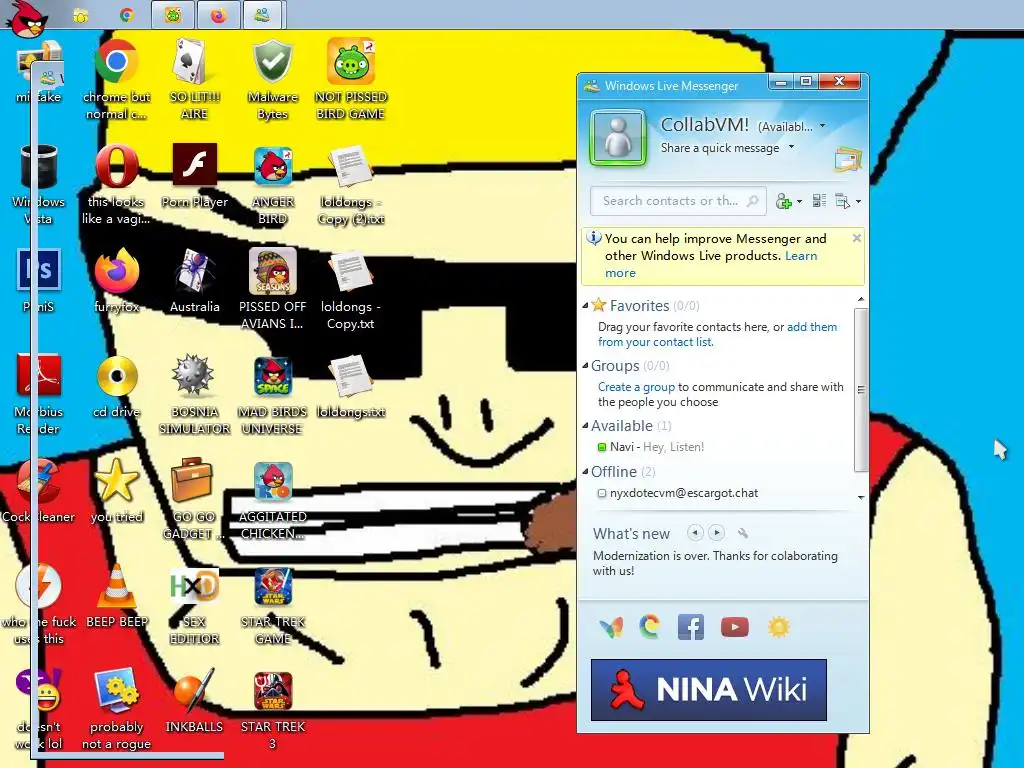Click the MSN butterfly icon
This screenshot has width=1024, height=768.
(x=611, y=627)
